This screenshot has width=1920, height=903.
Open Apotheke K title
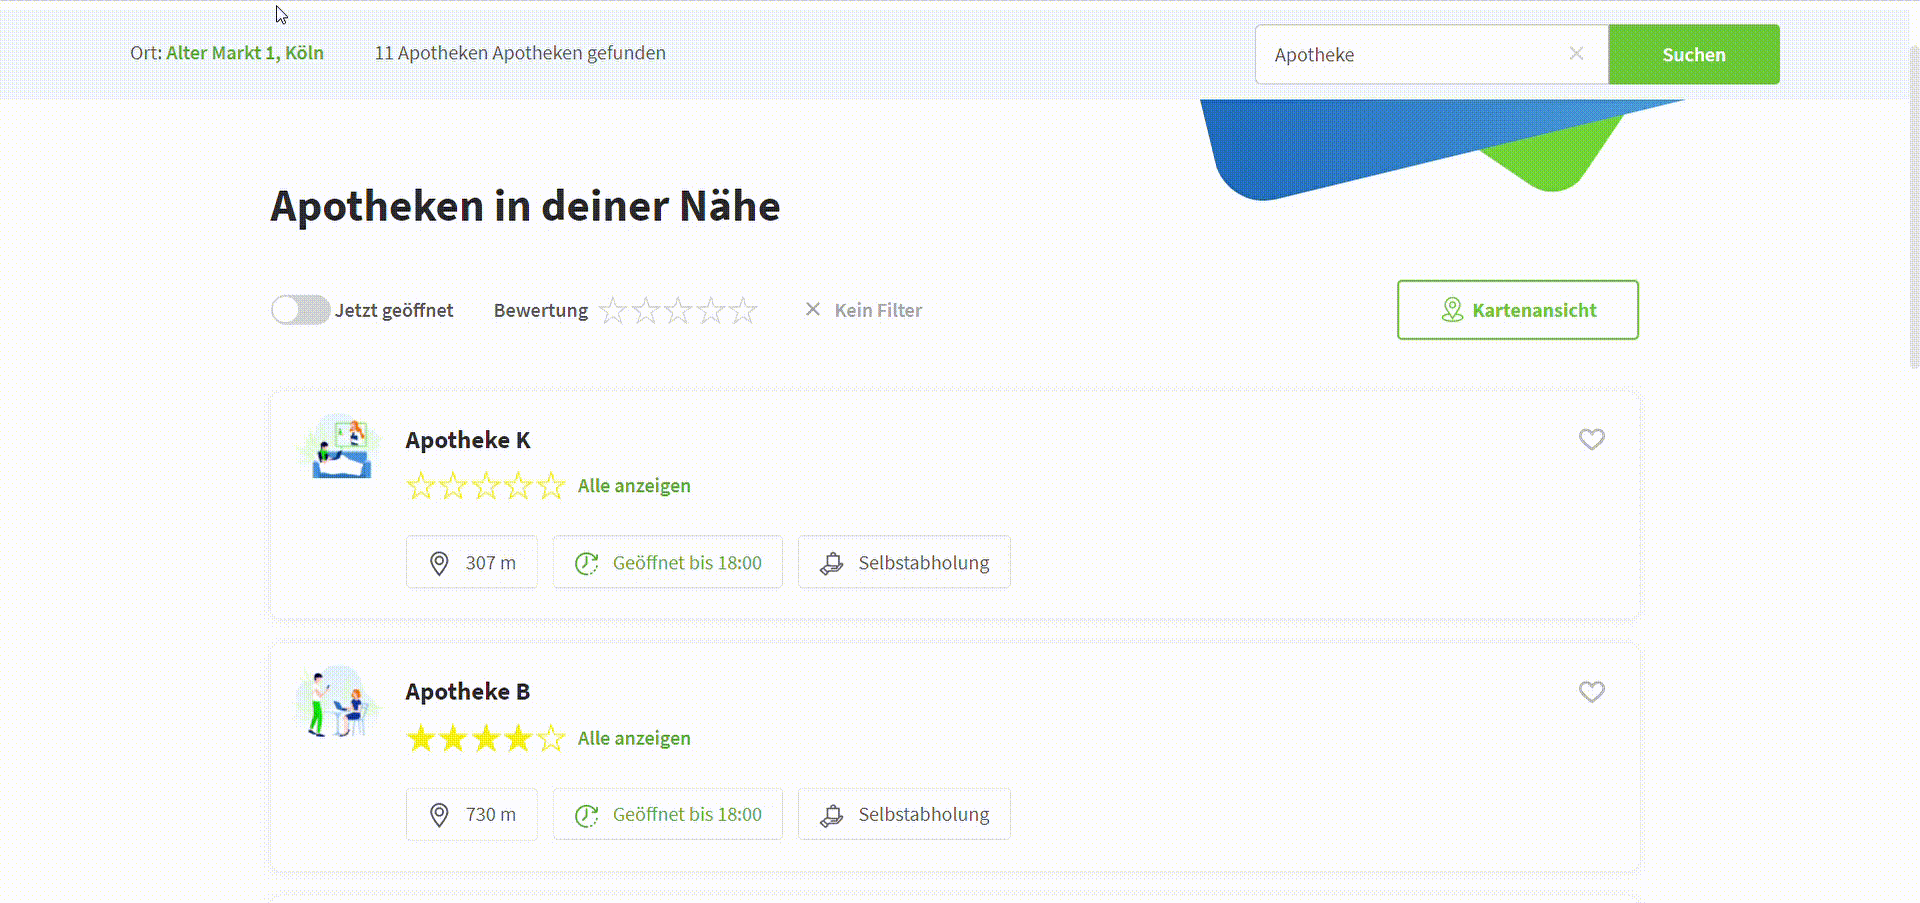468,440
